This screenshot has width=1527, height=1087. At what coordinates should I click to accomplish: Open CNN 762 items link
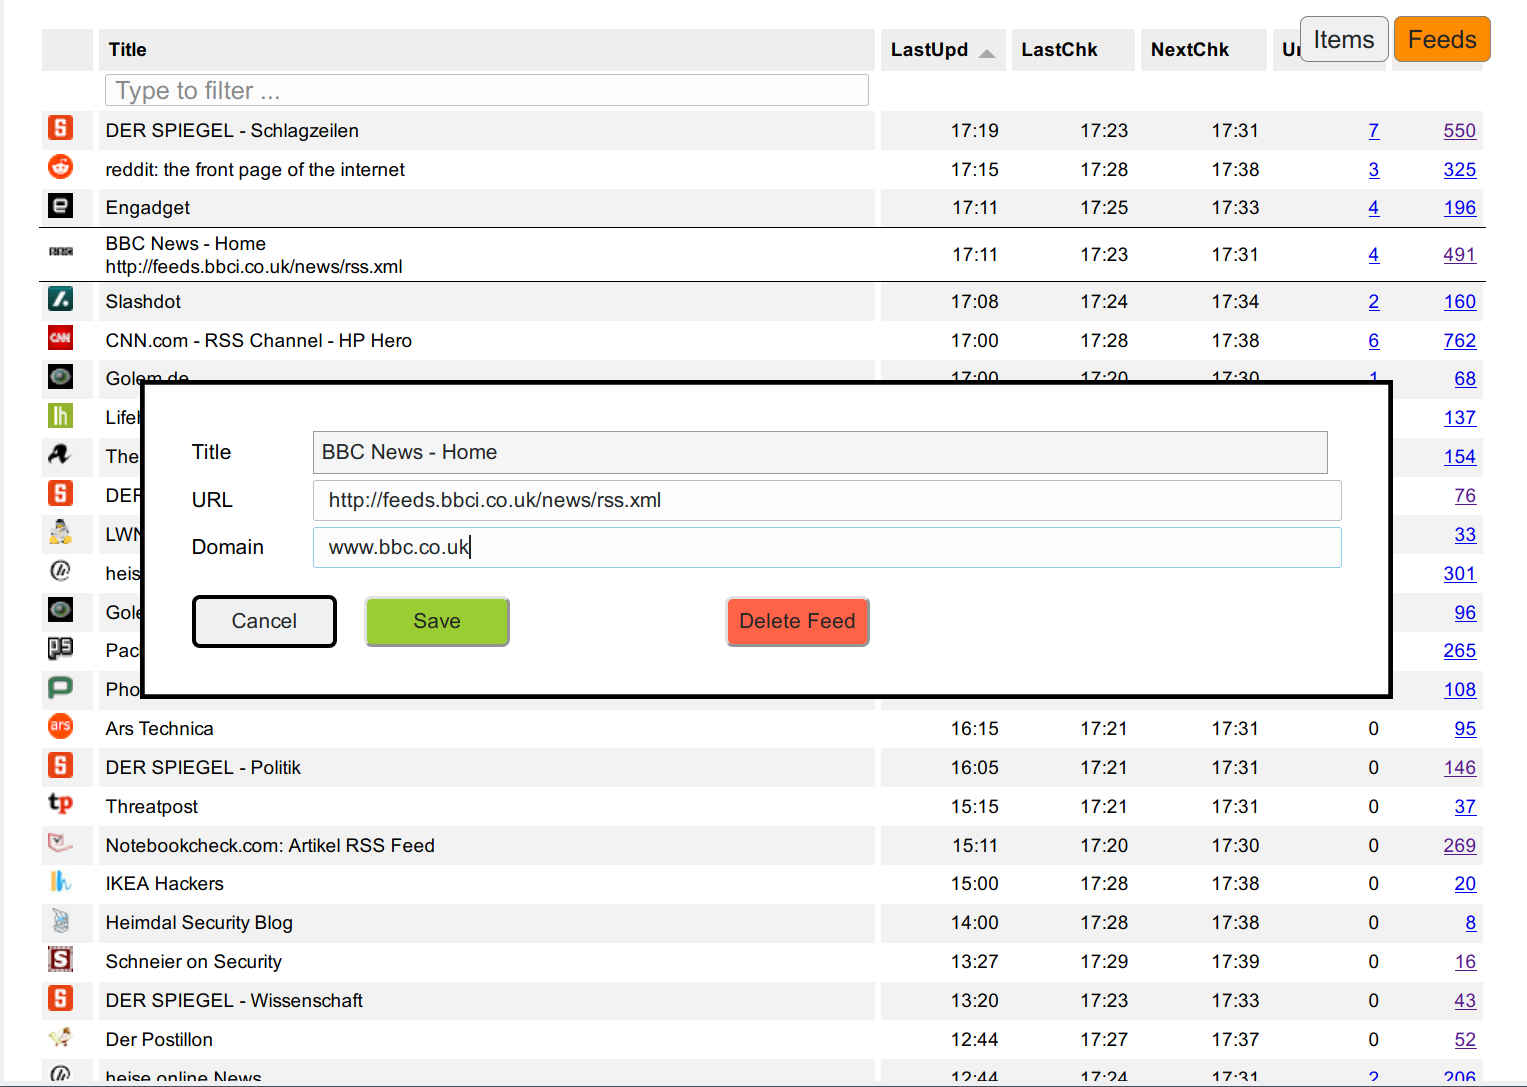pos(1459,341)
